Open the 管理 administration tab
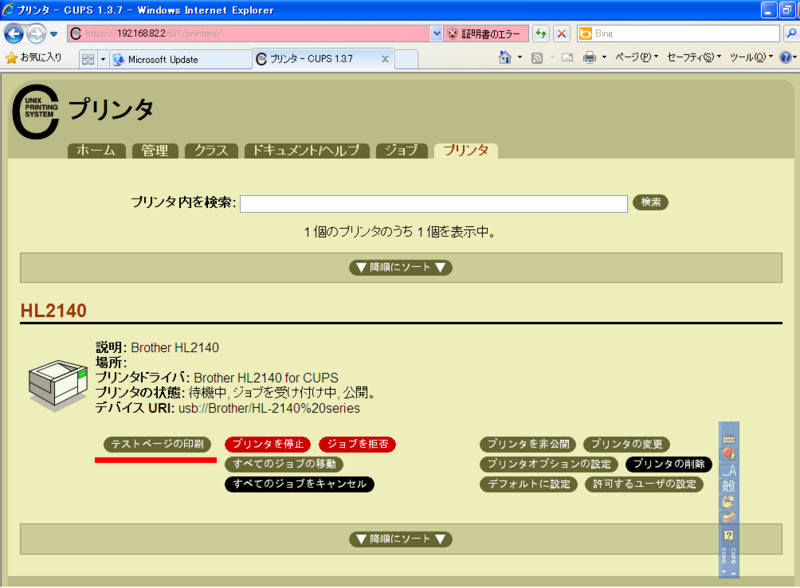This screenshot has height=588, width=800. (155, 151)
